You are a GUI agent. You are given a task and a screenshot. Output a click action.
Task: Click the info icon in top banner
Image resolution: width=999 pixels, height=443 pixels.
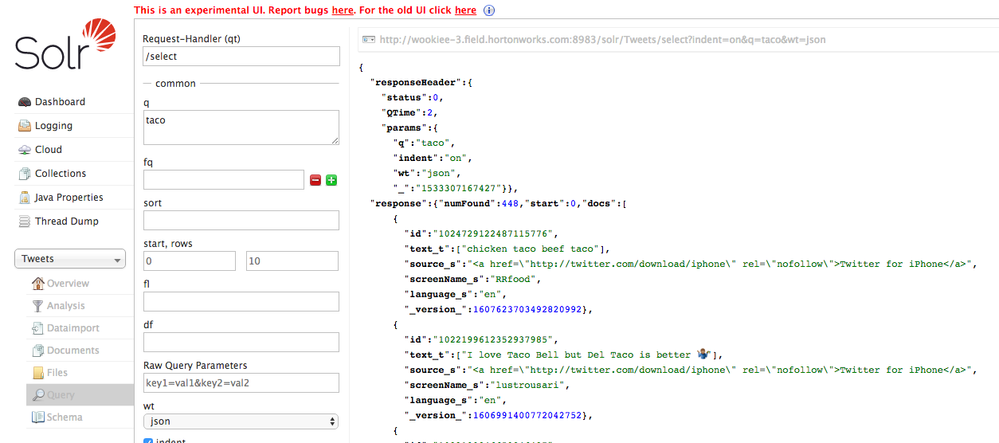click(489, 10)
